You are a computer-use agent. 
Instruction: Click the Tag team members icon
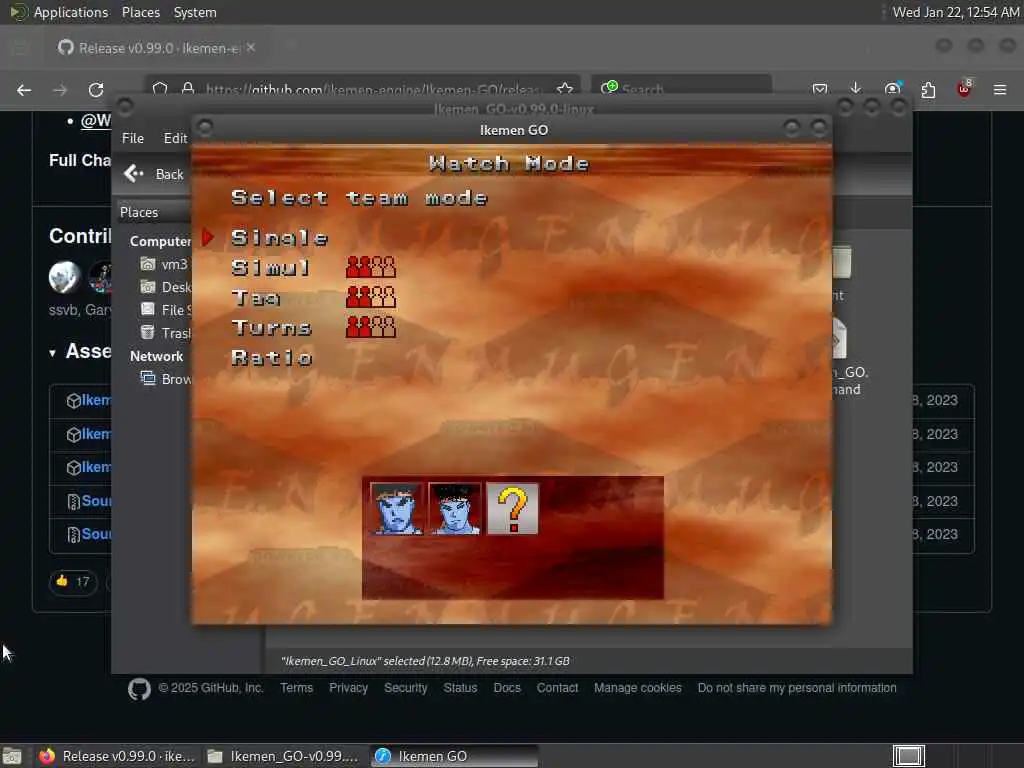[x=370, y=297]
